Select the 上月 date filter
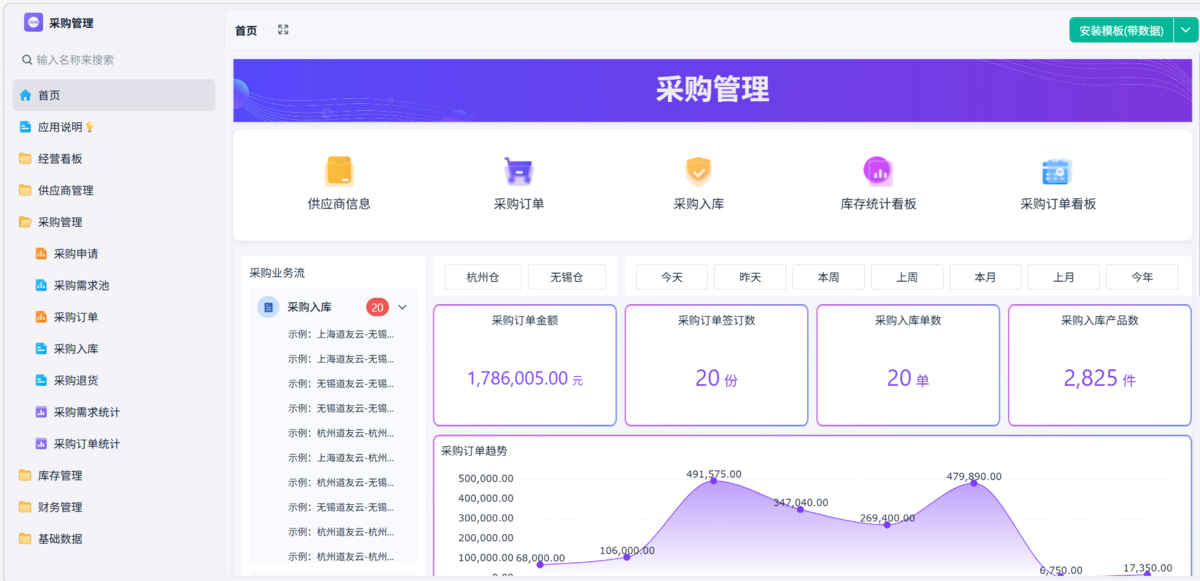 pyautogui.click(x=1063, y=277)
